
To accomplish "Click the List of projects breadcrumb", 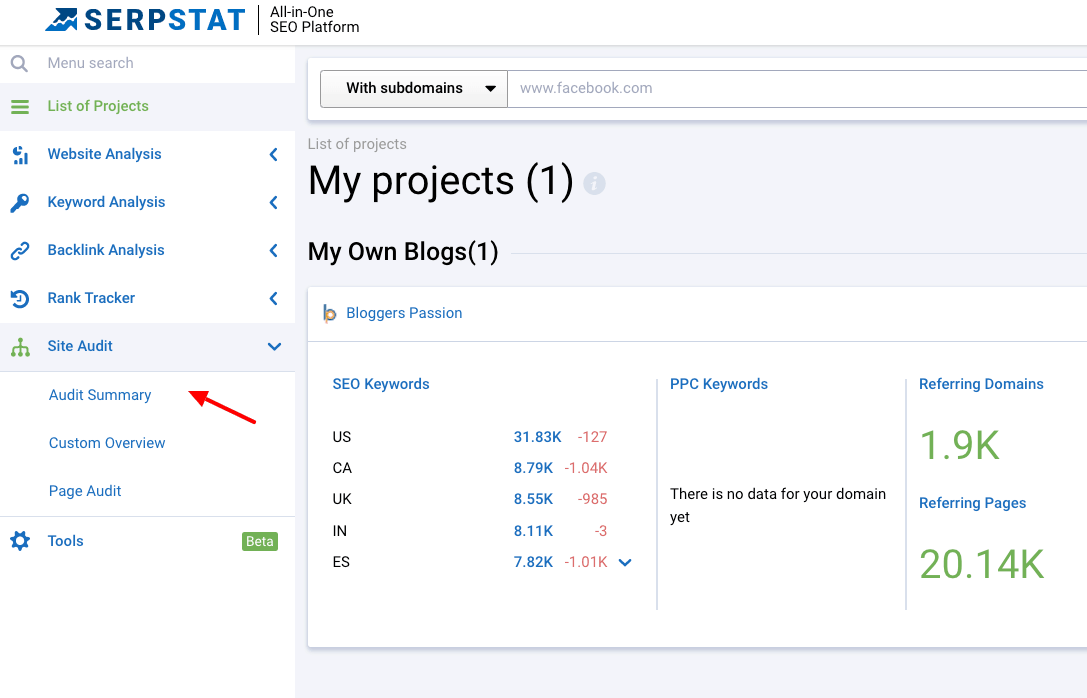I will coord(357,144).
